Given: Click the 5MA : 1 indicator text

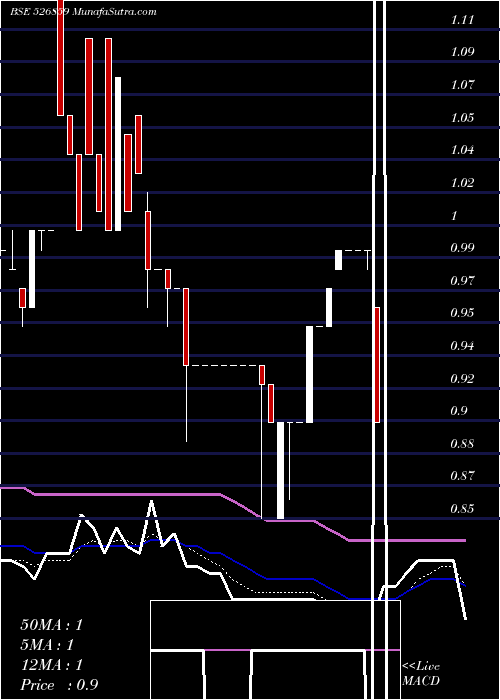Looking at the screenshot, I should coord(47,645).
